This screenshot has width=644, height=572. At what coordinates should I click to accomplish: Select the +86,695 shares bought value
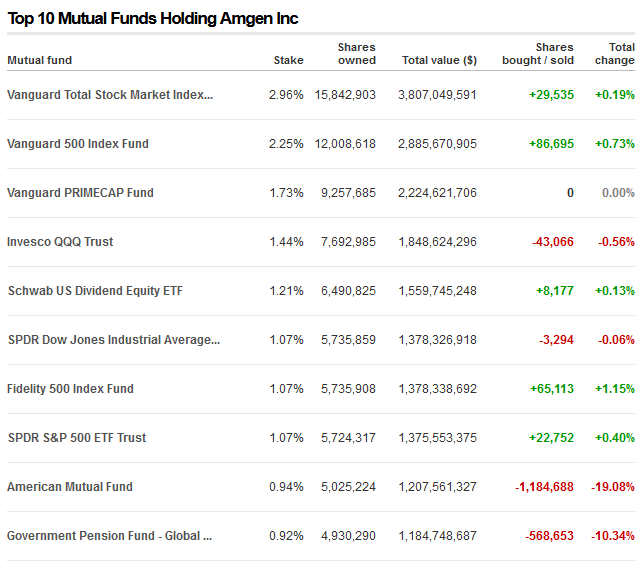(x=552, y=144)
